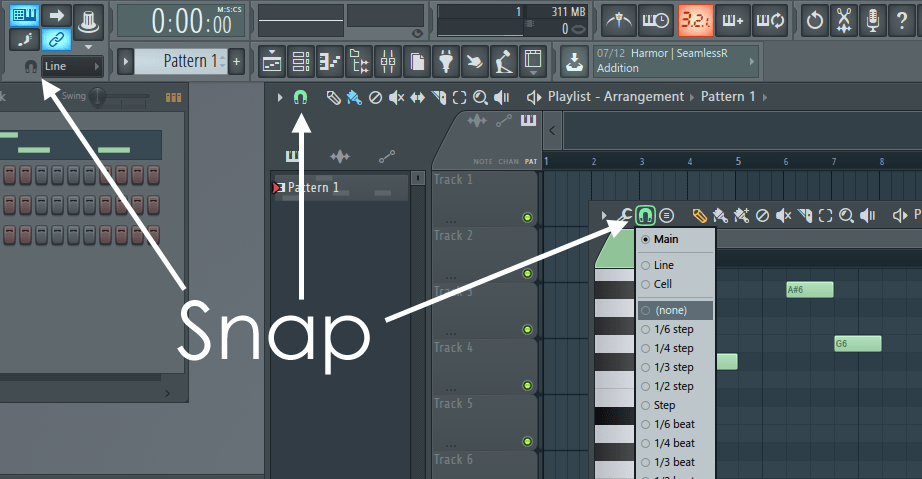Mute Track 1 via green LED
The width and height of the screenshot is (922, 479).
pyautogui.click(x=527, y=217)
